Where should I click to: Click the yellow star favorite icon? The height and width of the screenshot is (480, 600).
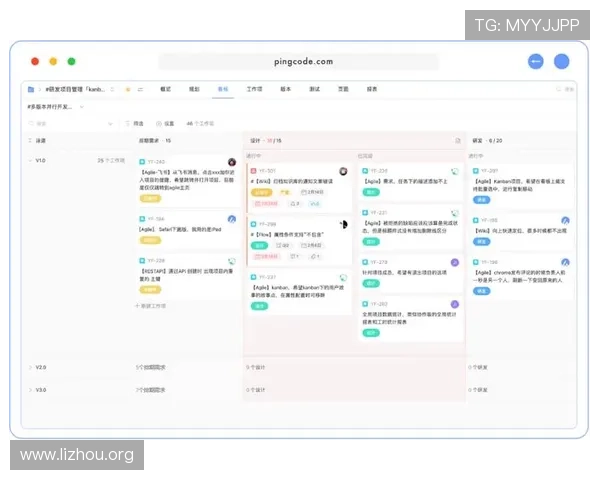128,89
